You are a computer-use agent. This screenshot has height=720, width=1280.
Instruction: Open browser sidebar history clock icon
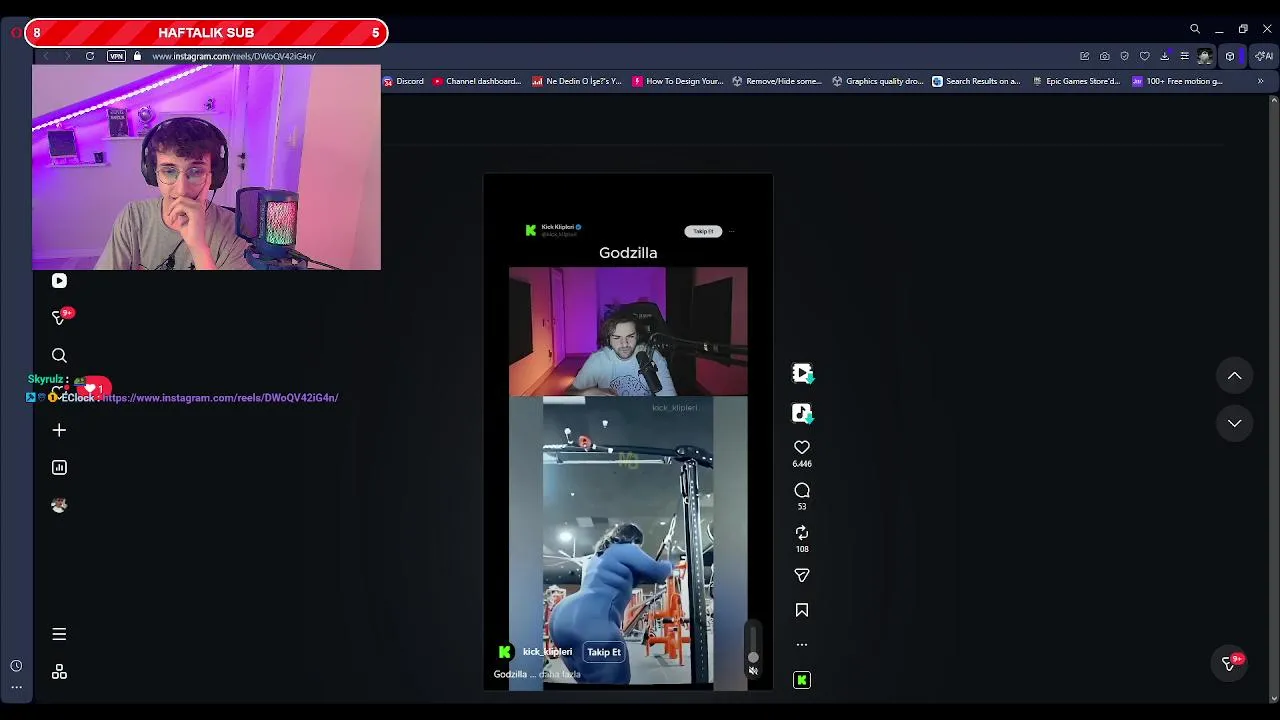pos(16,666)
